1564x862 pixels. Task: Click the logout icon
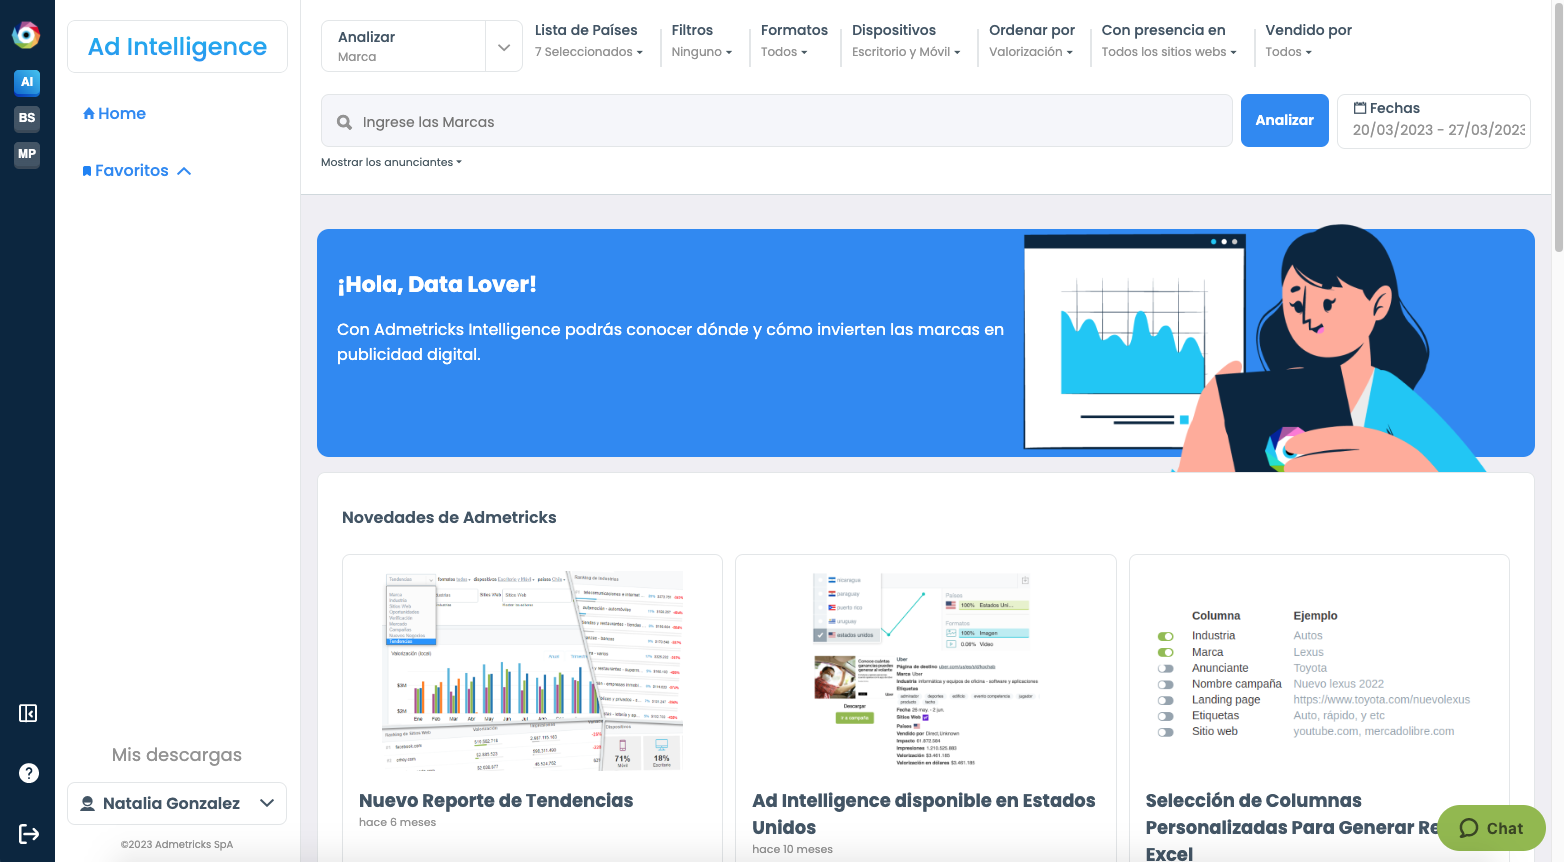click(x=29, y=834)
